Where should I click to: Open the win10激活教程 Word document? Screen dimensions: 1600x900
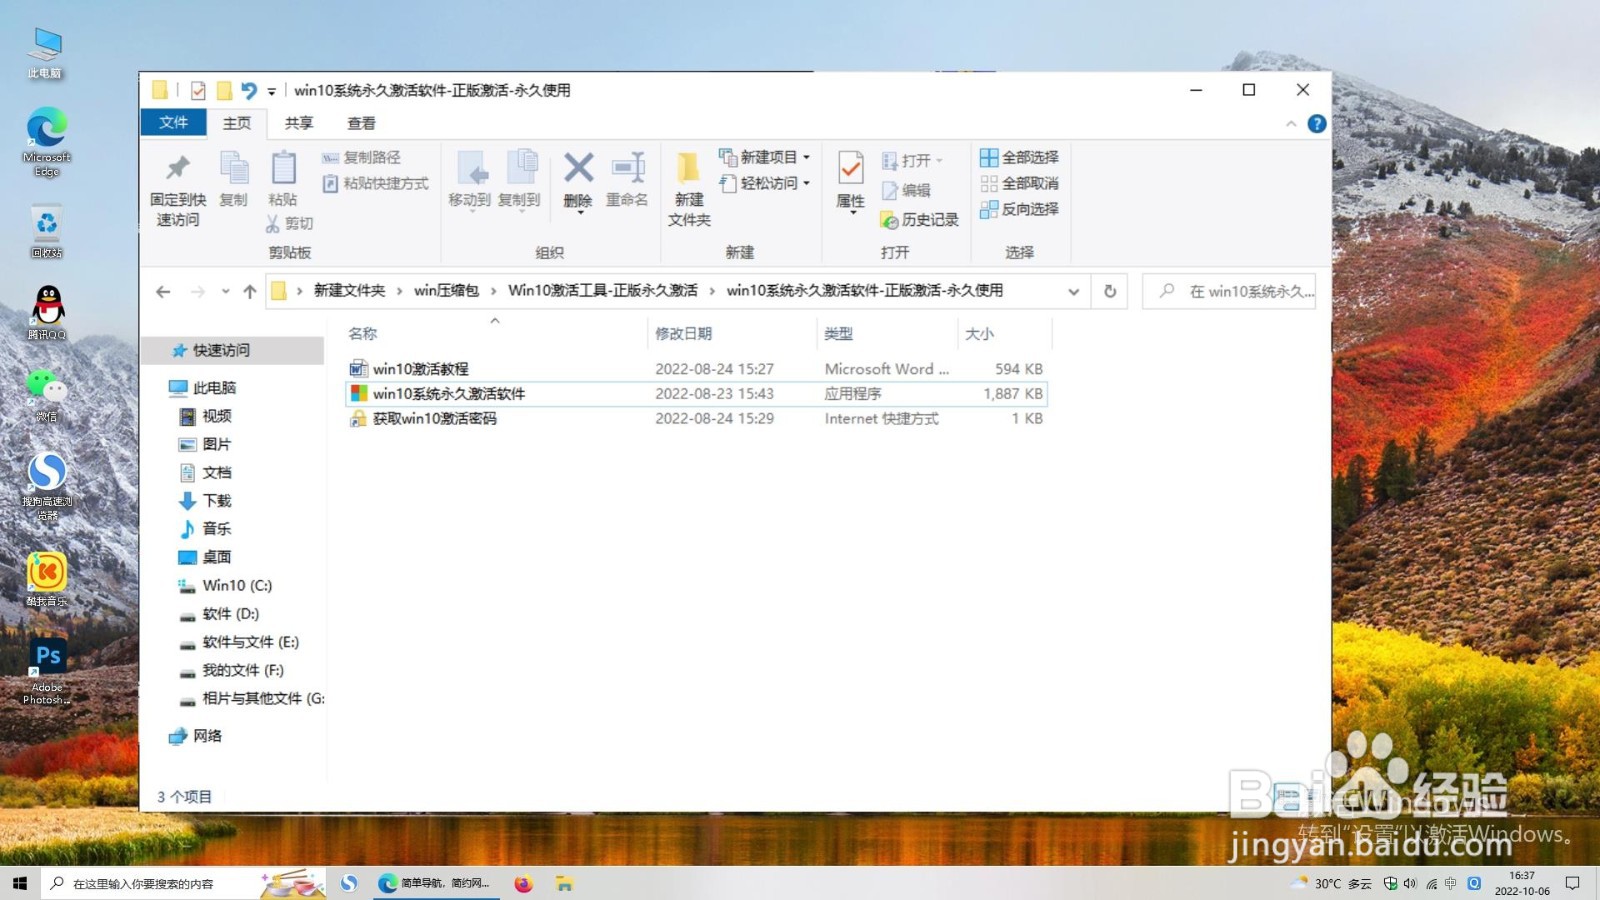coord(420,368)
